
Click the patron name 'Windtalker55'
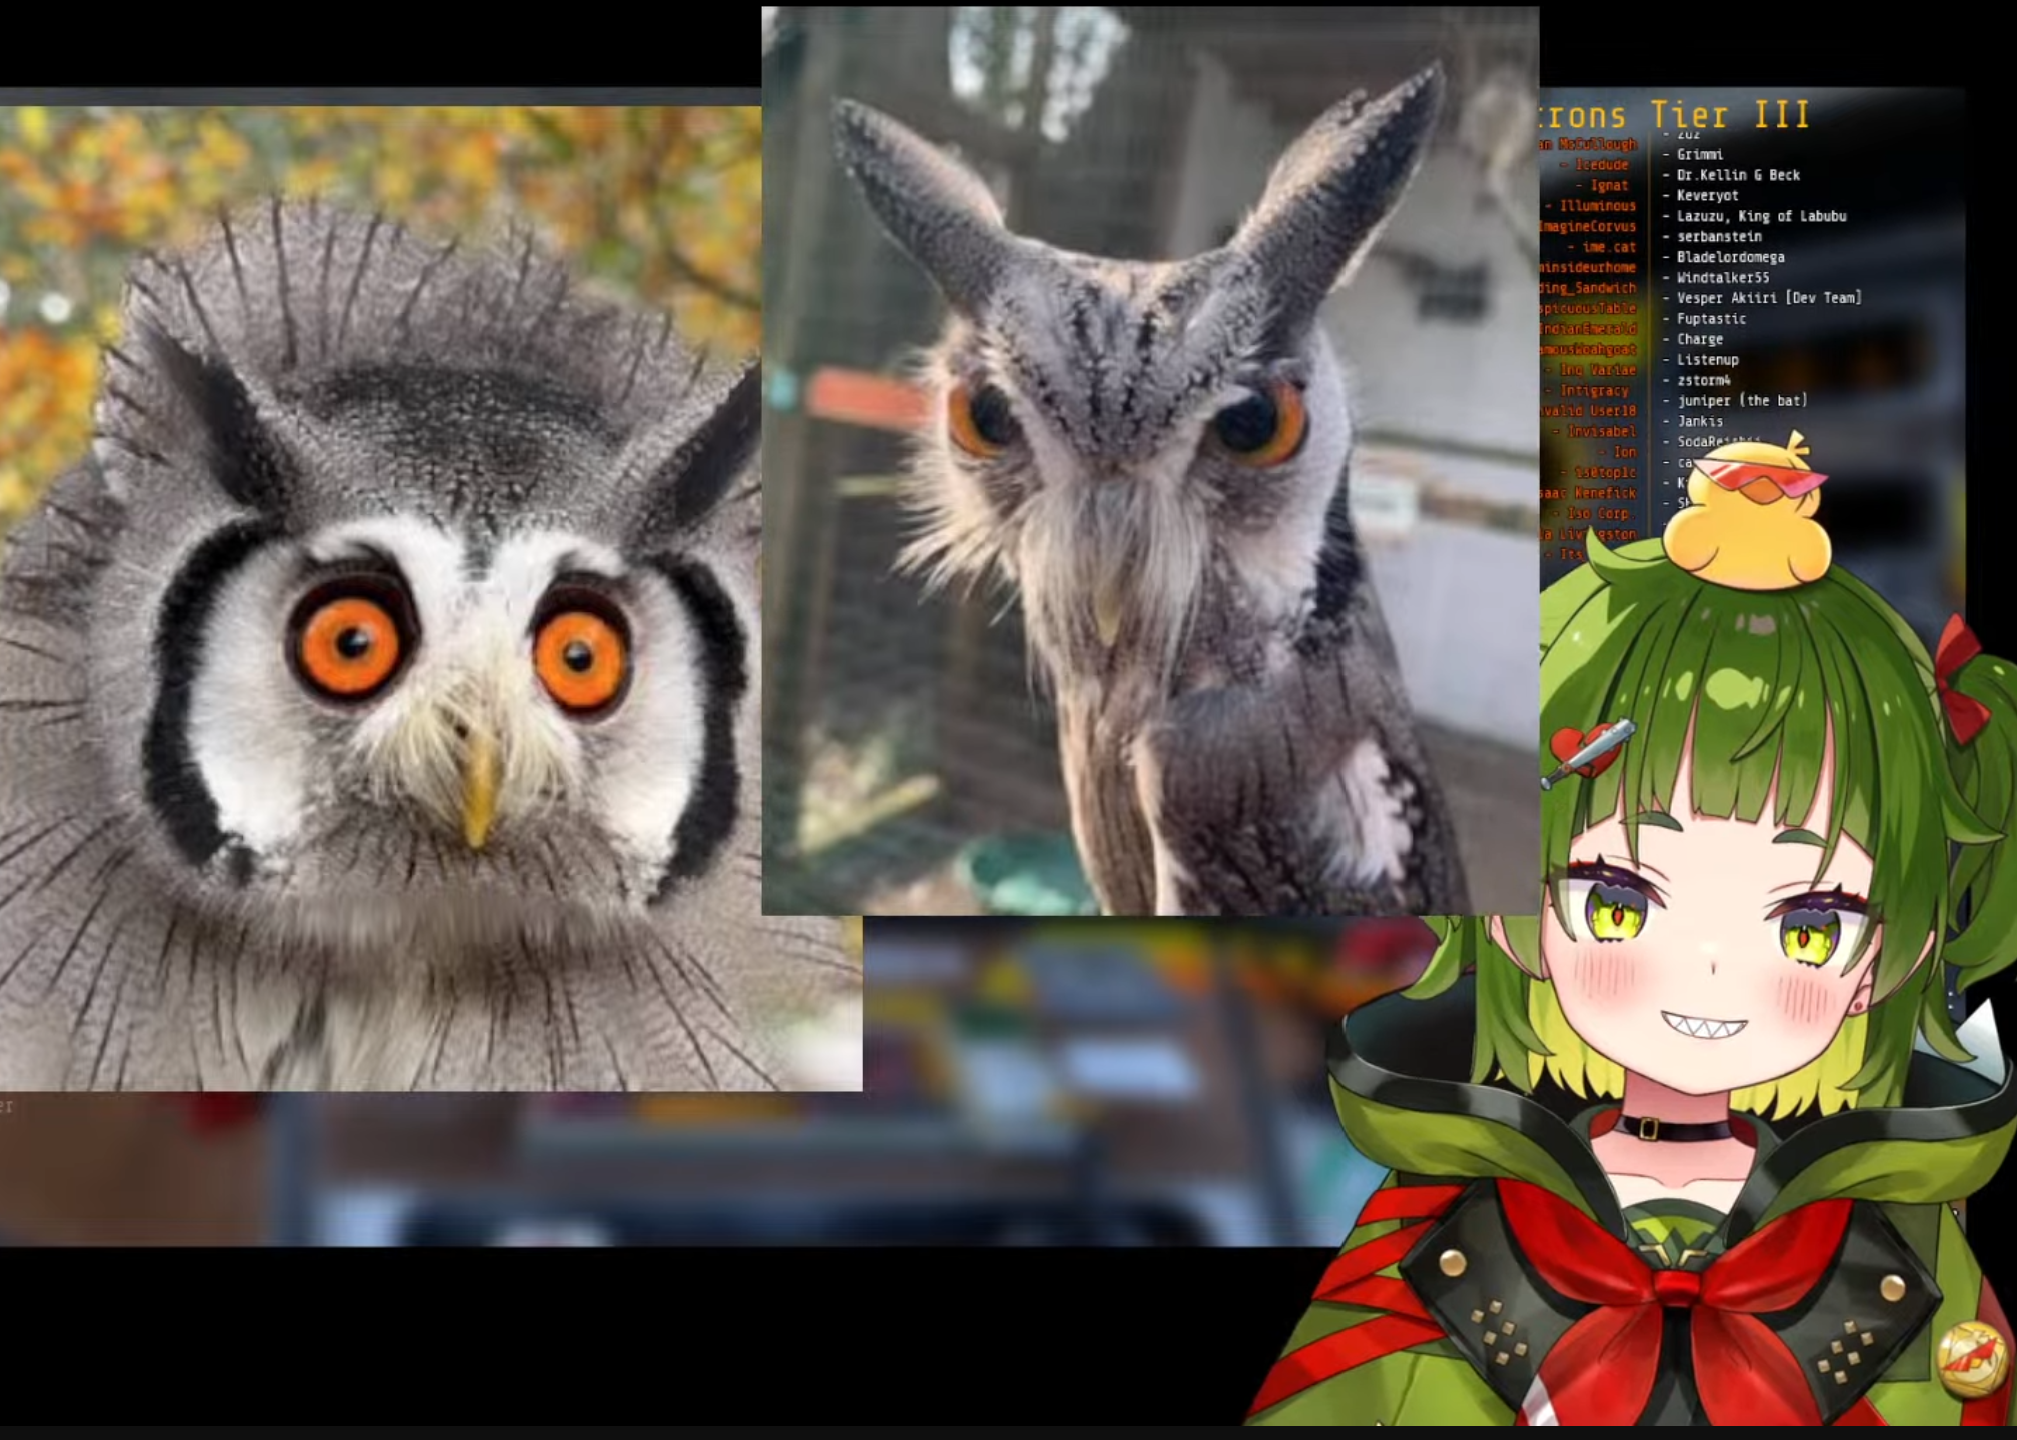(1723, 277)
